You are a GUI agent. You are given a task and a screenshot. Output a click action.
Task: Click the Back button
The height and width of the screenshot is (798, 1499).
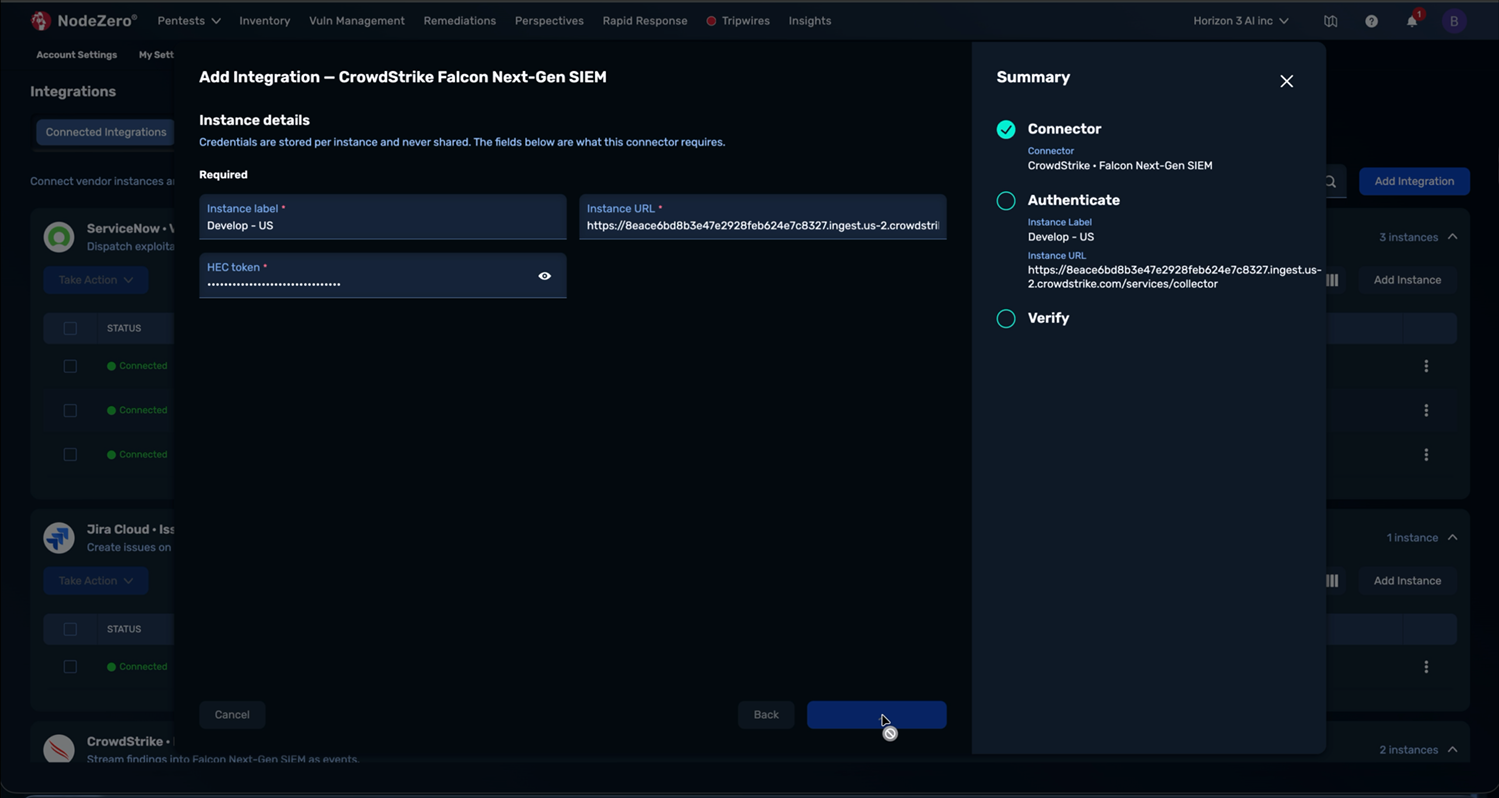click(766, 715)
